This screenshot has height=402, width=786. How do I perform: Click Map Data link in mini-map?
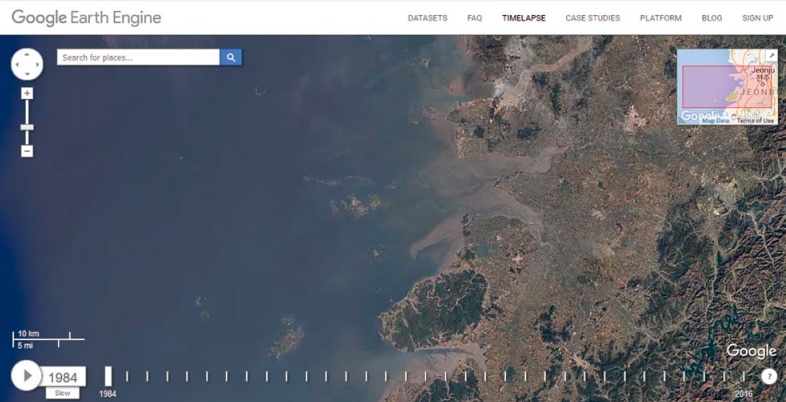(x=715, y=121)
